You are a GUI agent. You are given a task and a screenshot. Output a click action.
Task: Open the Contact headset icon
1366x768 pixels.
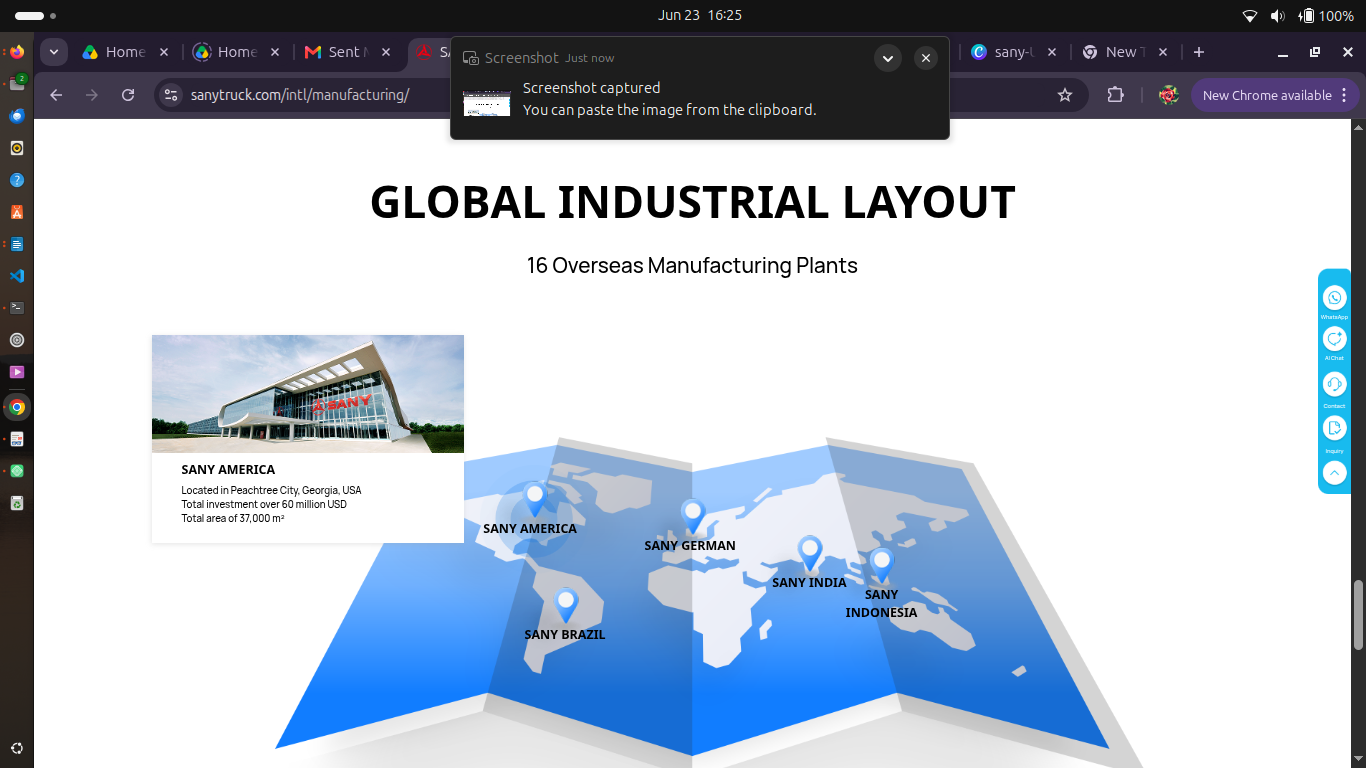tap(1334, 384)
